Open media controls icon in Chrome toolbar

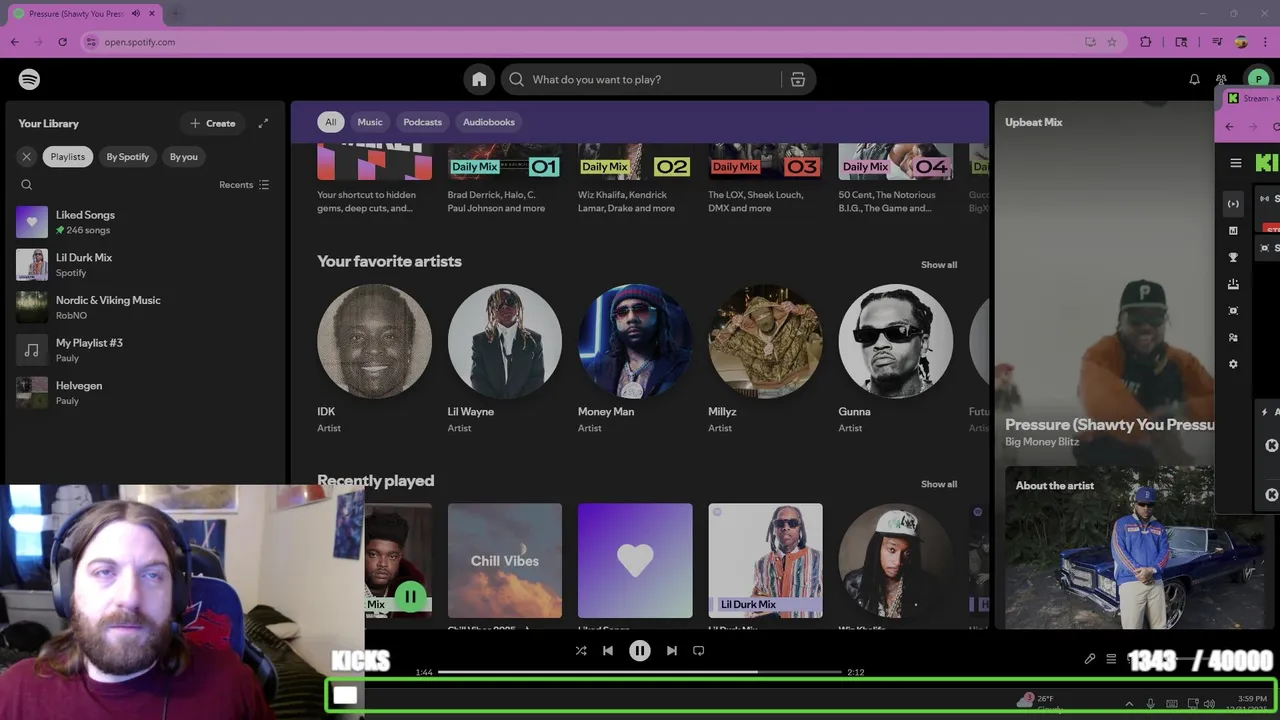click(x=1217, y=42)
